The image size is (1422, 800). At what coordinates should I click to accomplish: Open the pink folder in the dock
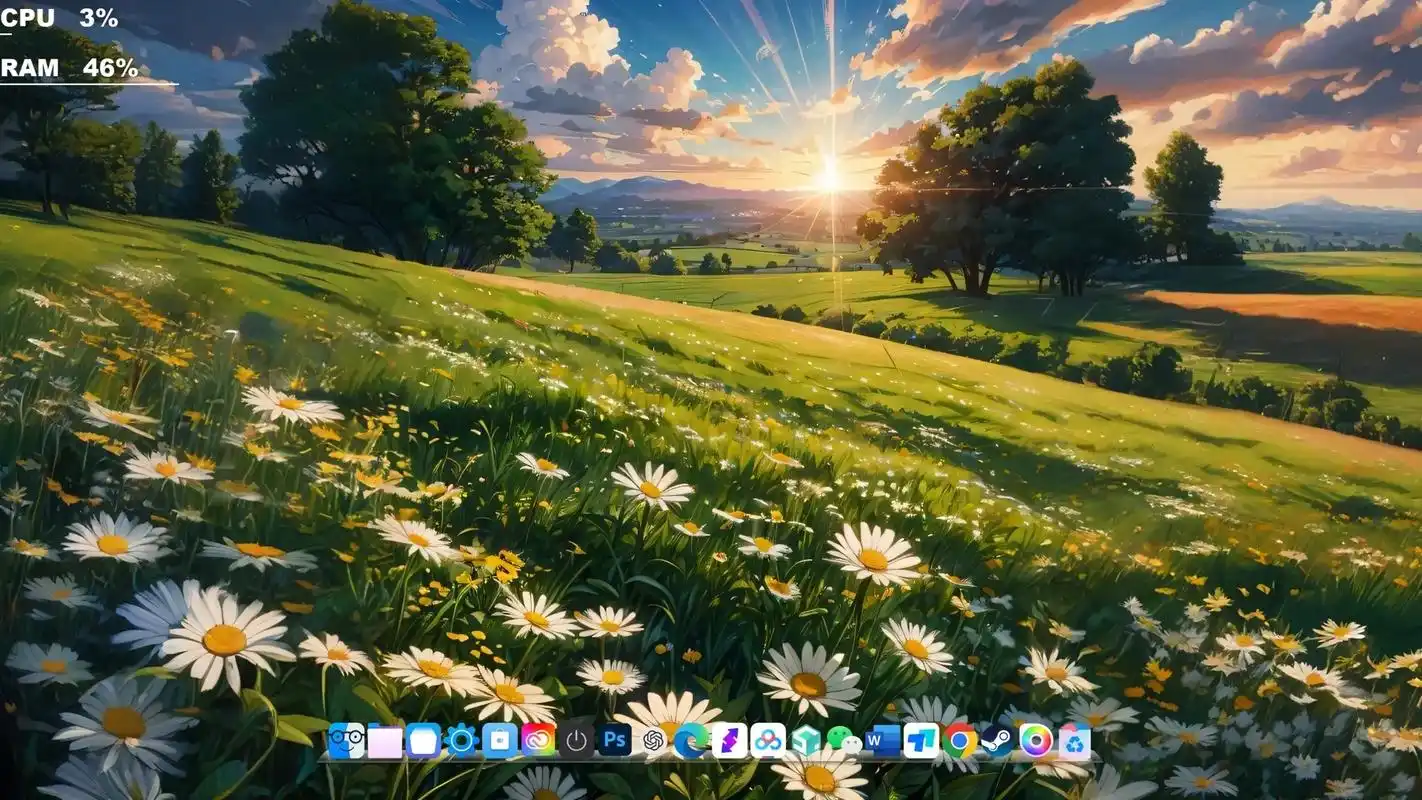tap(385, 741)
